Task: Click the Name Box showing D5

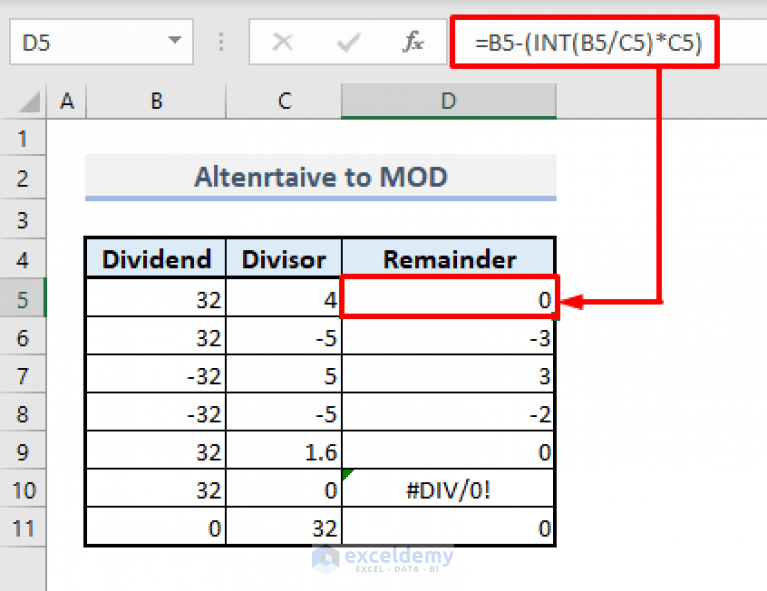Action: coord(101,42)
